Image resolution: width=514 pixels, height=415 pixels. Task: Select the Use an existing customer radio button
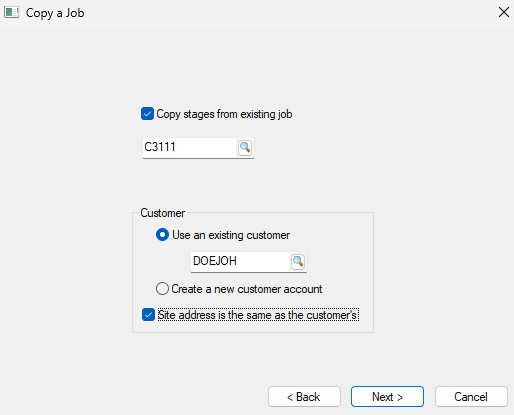click(x=162, y=235)
